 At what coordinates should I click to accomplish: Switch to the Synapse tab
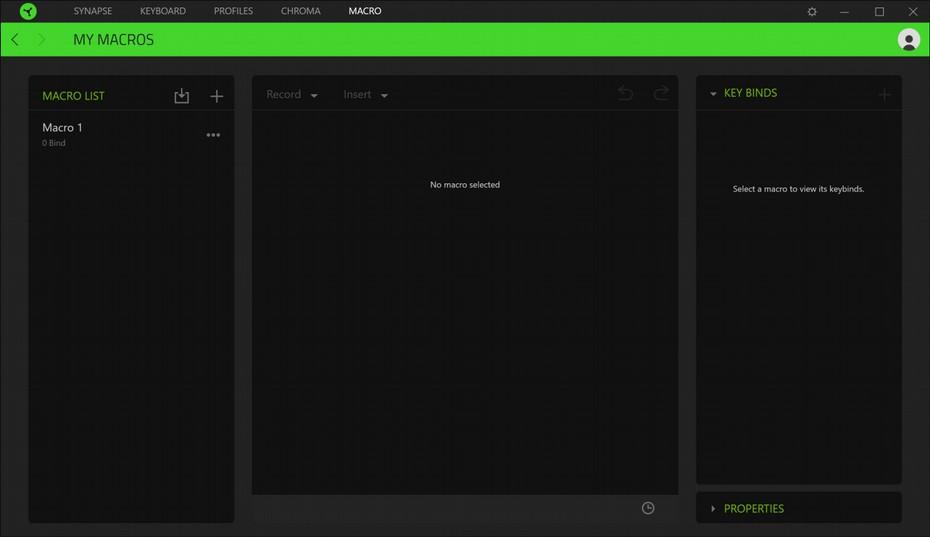click(x=93, y=11)
